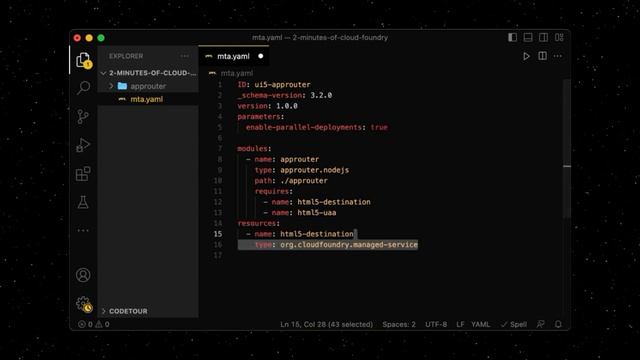The width and height of the screenshot is (640, 360).
Task: Click the 'requires' key on line 11
Action: click(x=271, y=191)
